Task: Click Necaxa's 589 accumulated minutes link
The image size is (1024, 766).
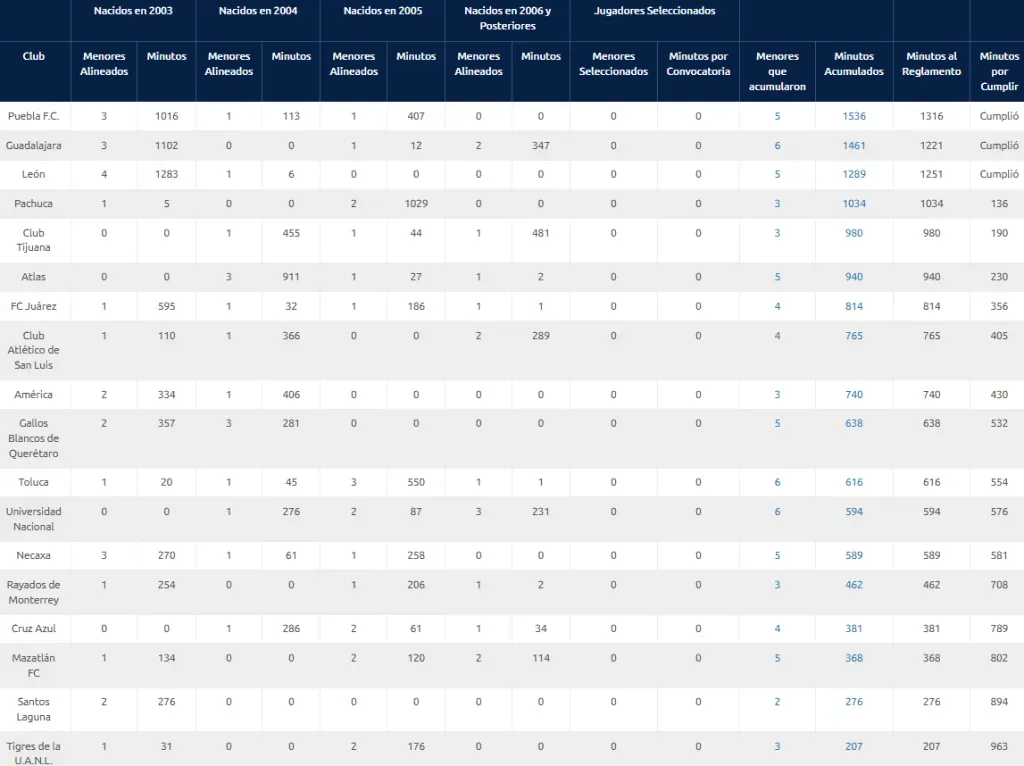Action: pos(853,556)
